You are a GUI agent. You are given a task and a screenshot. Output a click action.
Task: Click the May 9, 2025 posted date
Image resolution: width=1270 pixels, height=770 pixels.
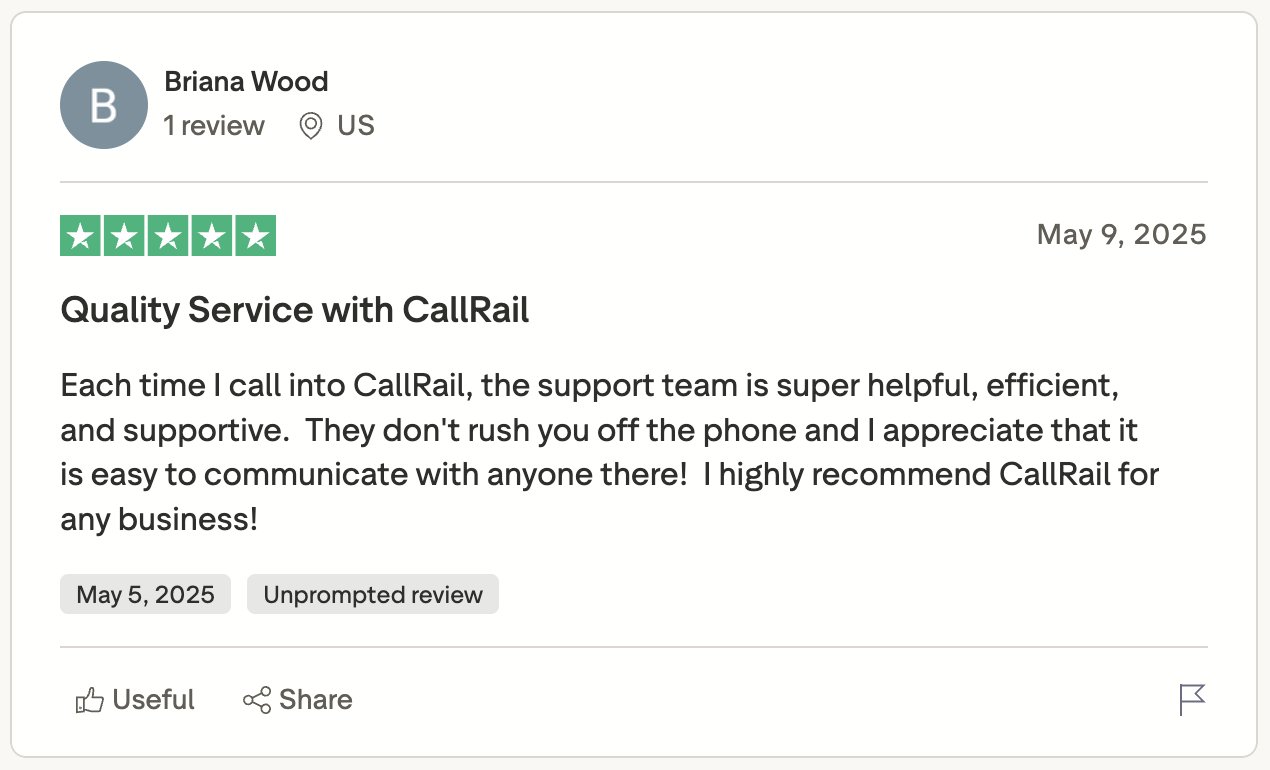tap(1122, 234)
